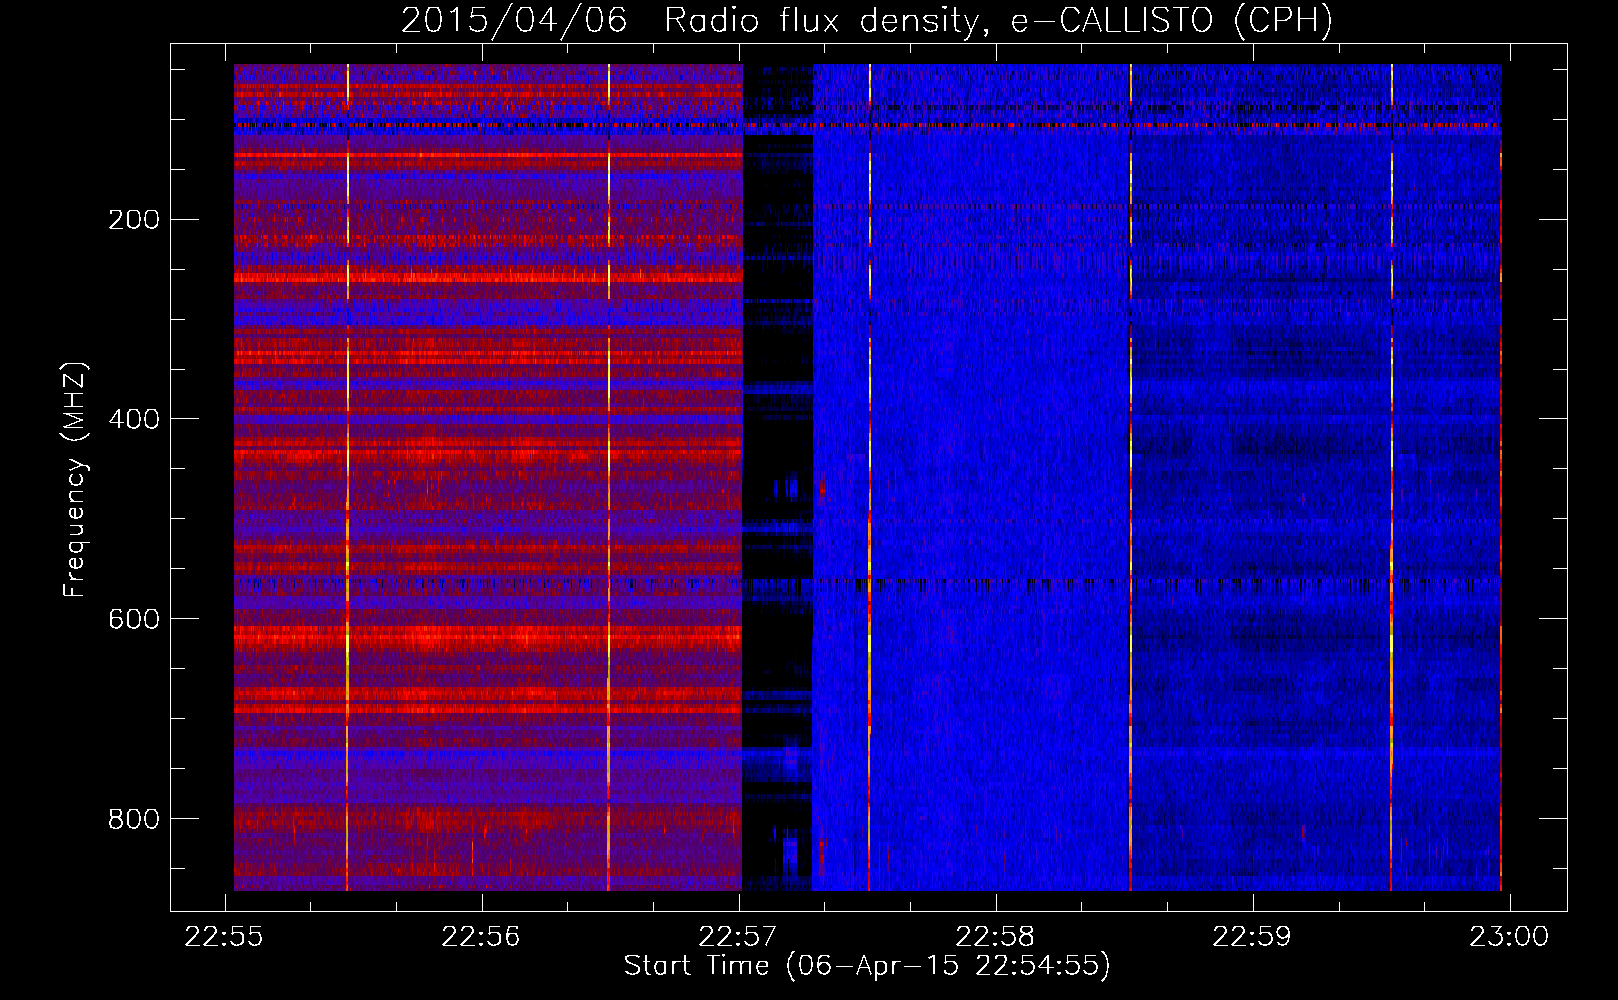Screen dimensions: 1618x1000
Task: Click the 200 frequency tick label
Action: click(134, 219)
